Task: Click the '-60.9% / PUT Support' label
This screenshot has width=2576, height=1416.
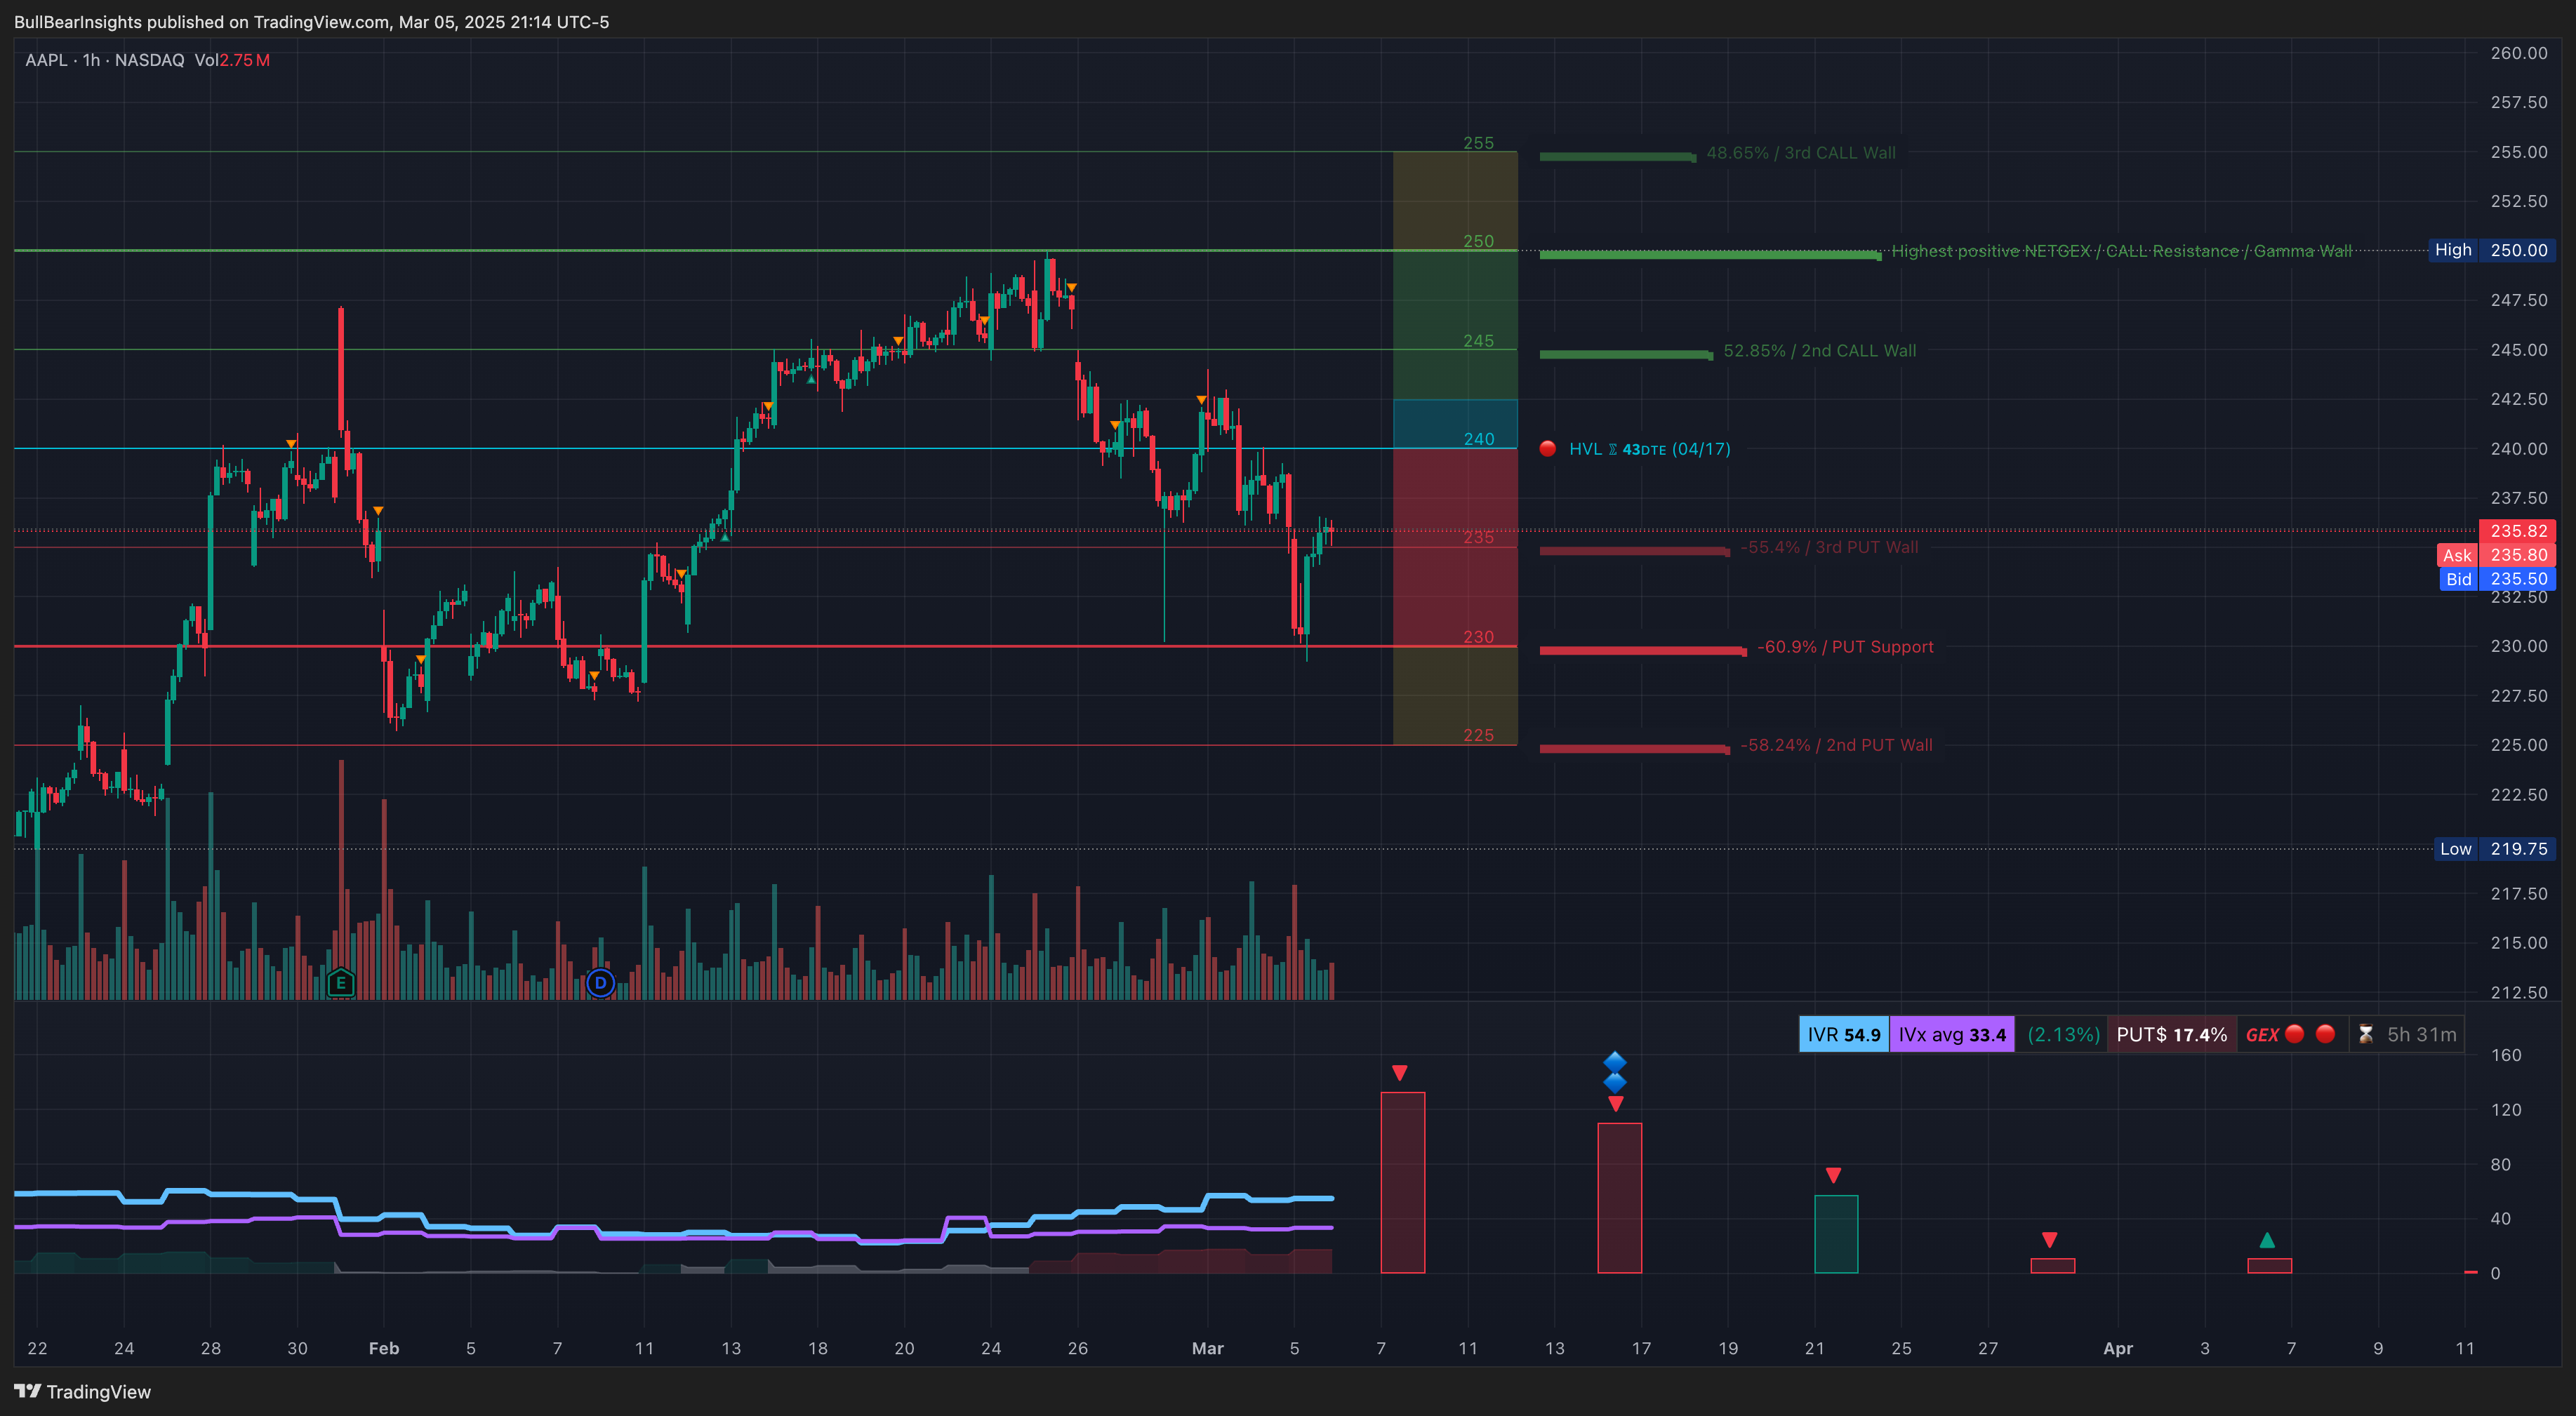Action: click(1845, 647)
